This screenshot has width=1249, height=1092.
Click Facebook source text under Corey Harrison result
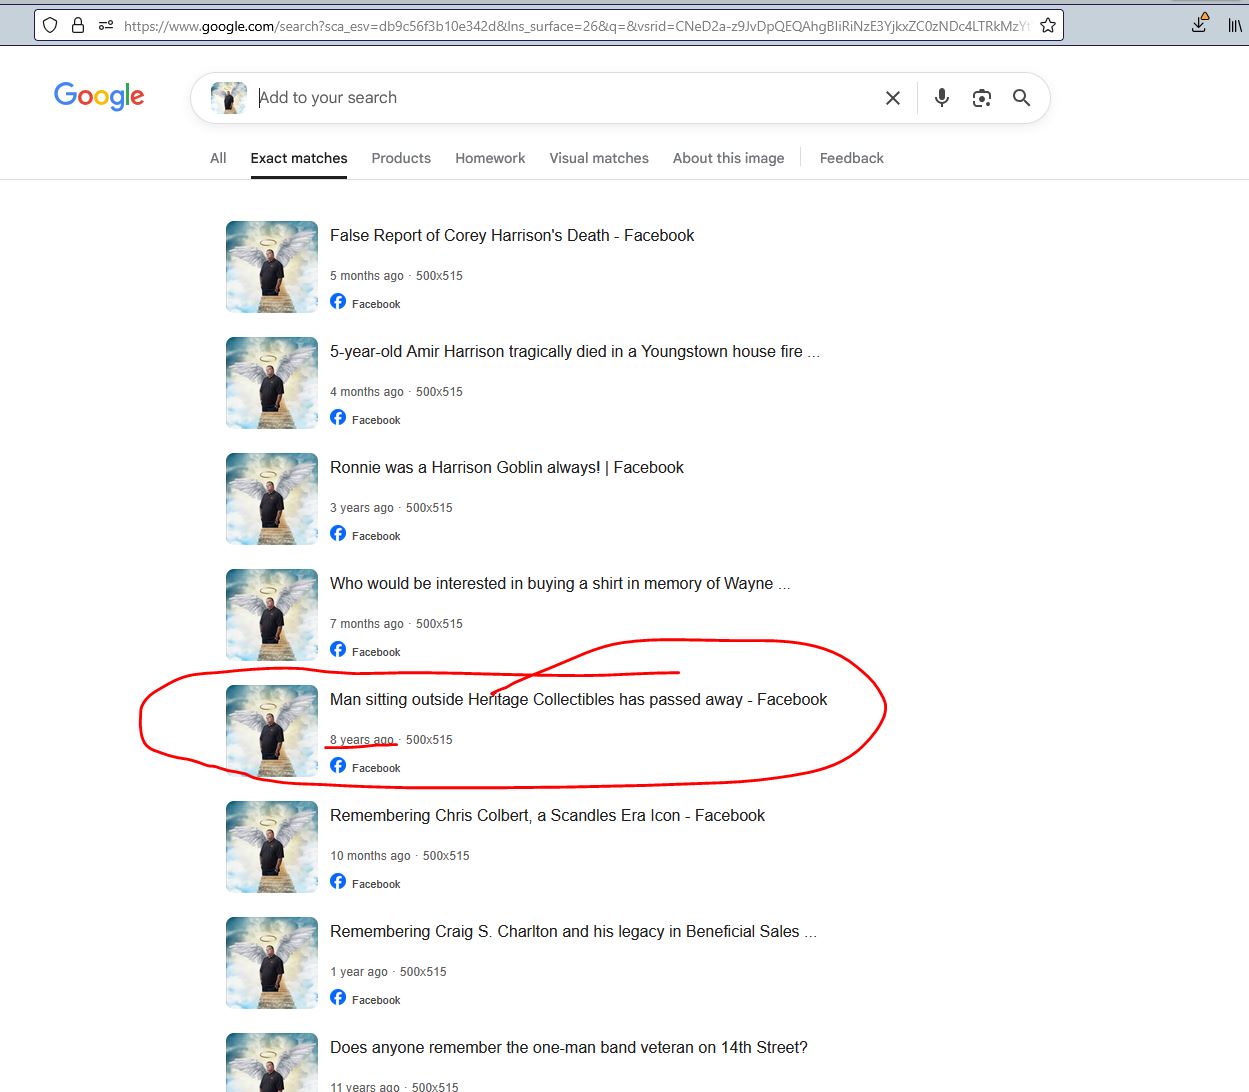[x=376, y=304]
